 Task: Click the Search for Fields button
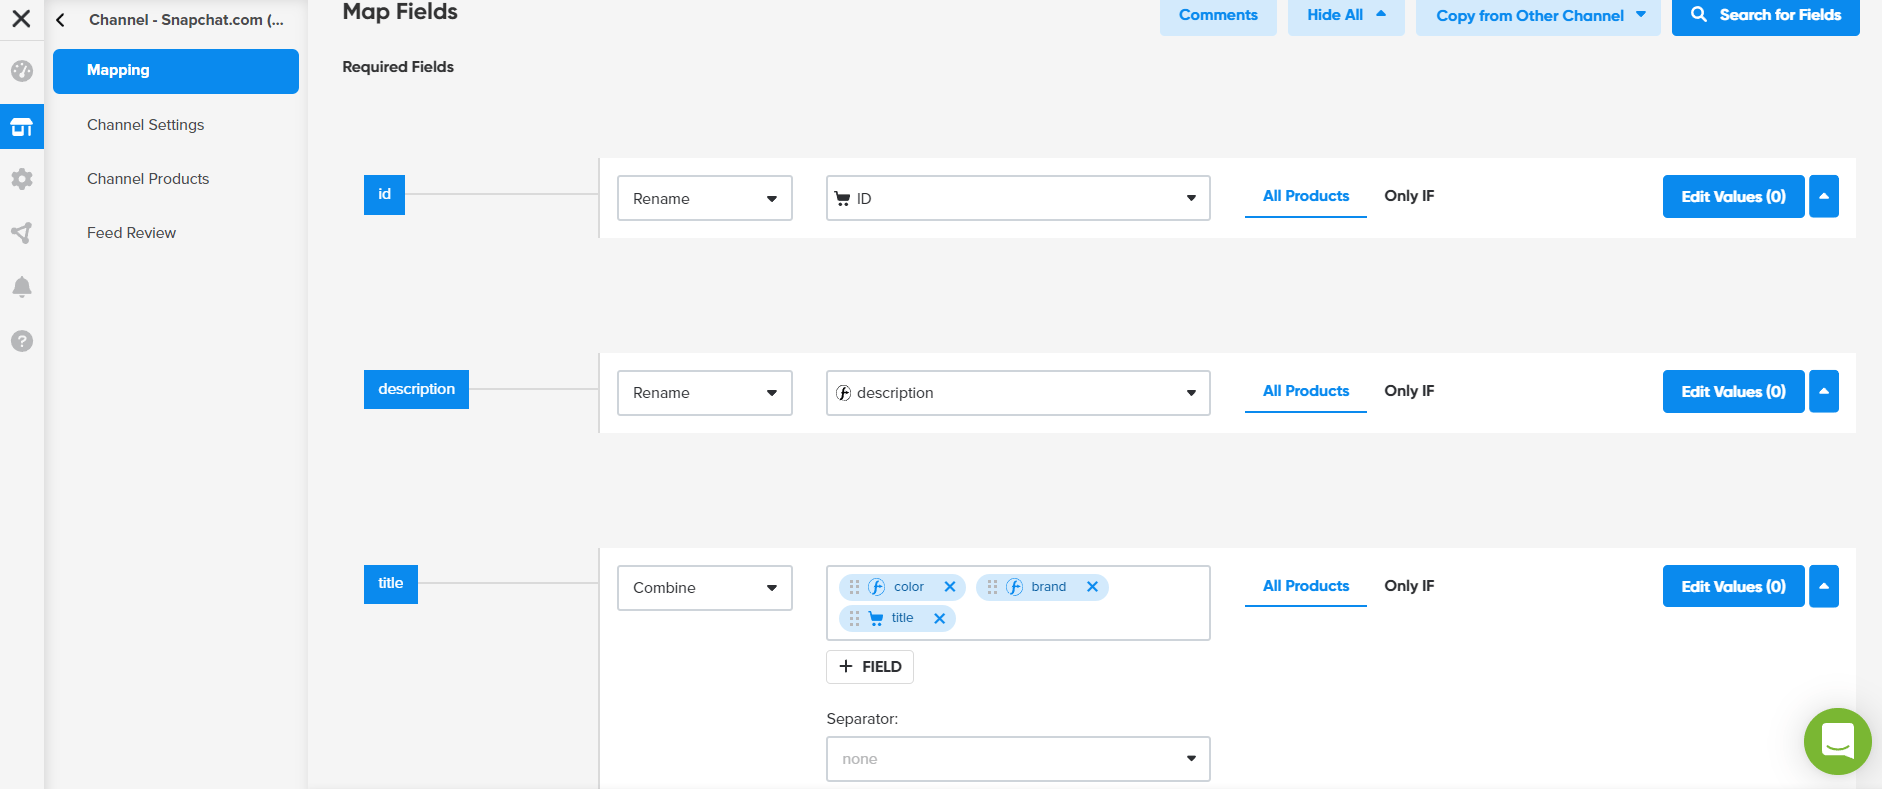(x=1765, y=16)
